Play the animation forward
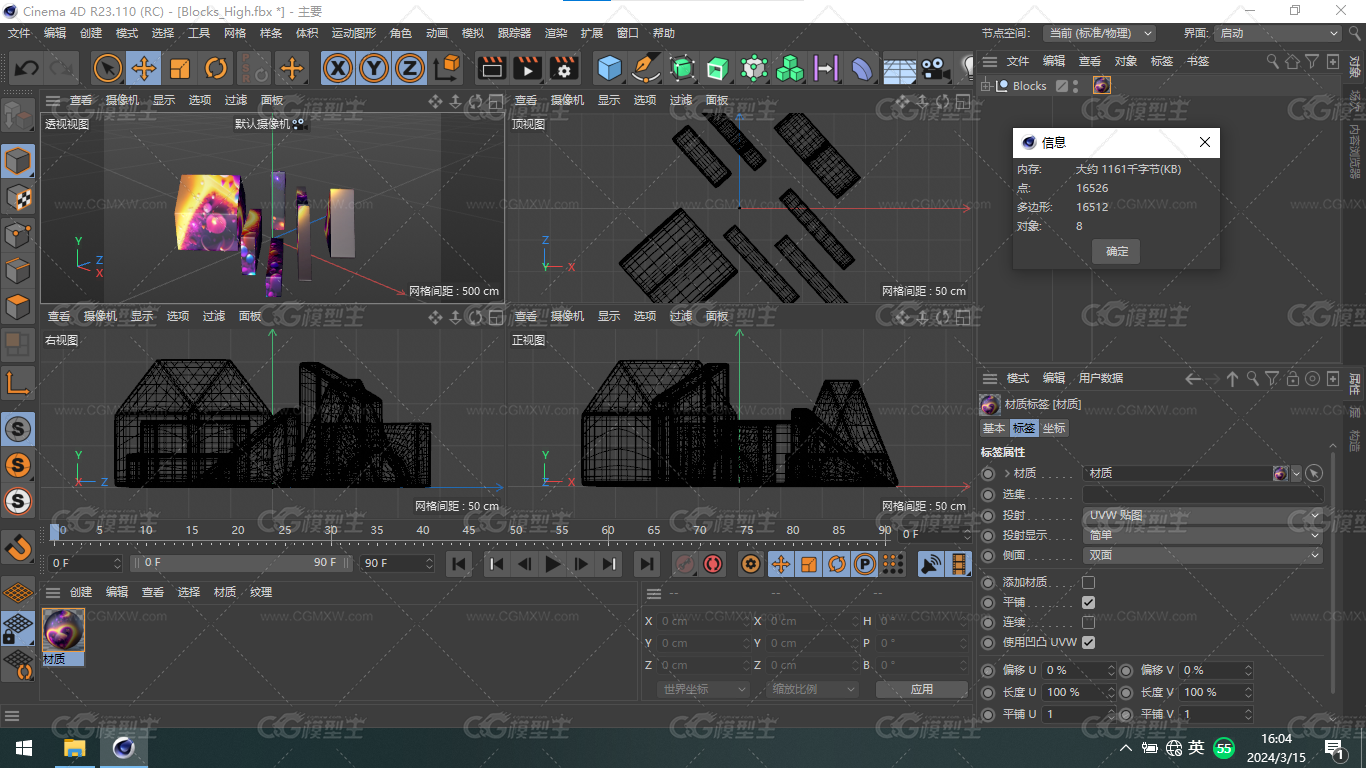Image resolution: width=1366 pixels, height=768 pixels. coord(552,564)
